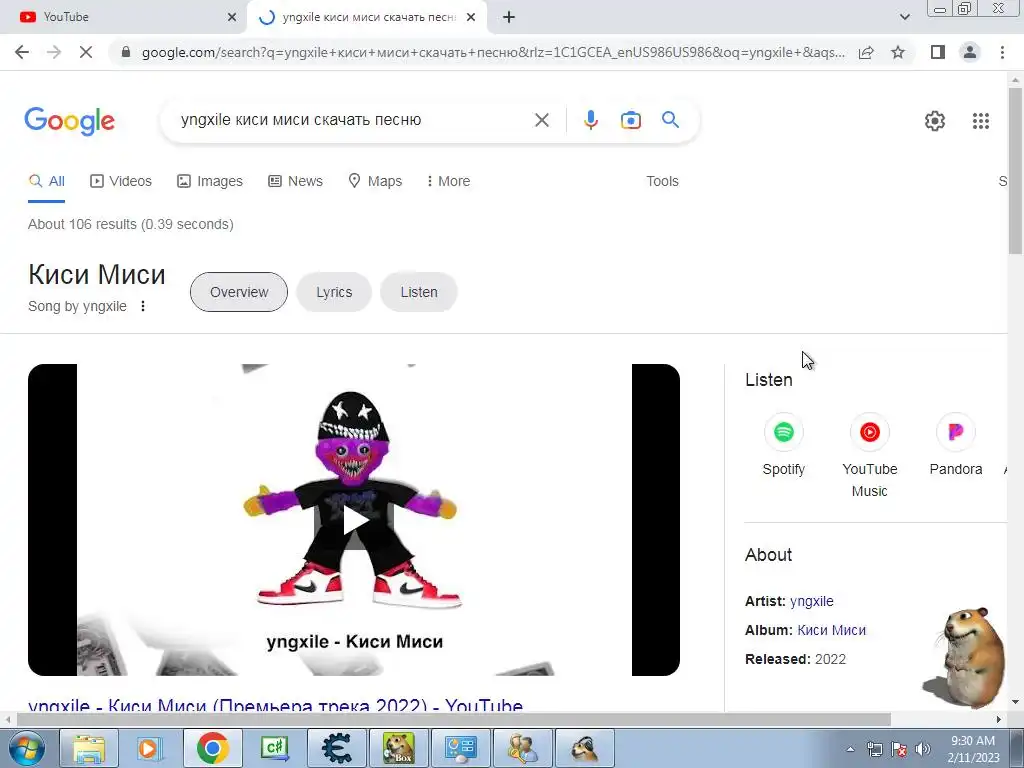Open Chrome from the taskbar

tap(212, 748)
